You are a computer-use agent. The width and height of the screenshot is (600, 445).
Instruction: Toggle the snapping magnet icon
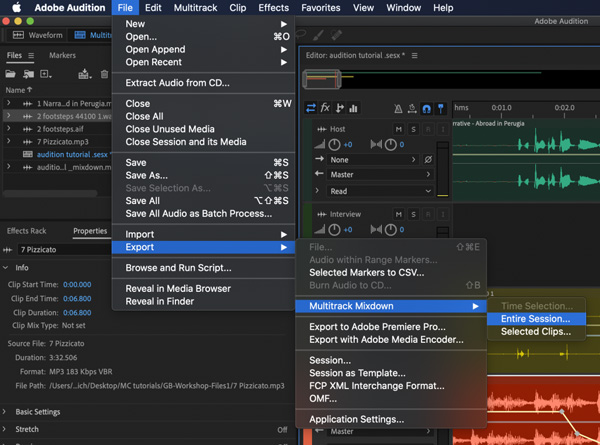point(426,109)
